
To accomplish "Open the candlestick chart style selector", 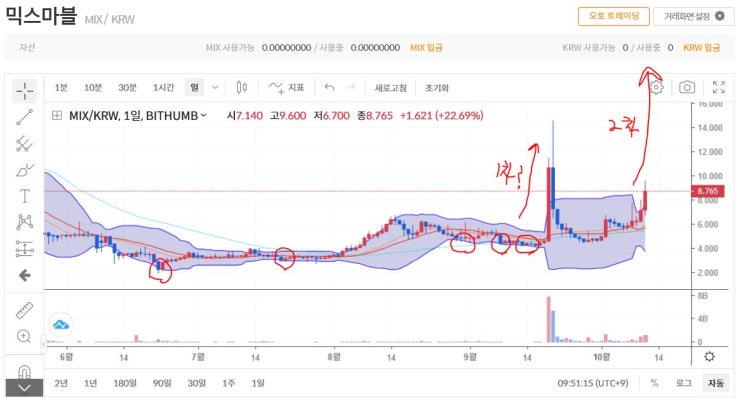I will pos(242,87).
